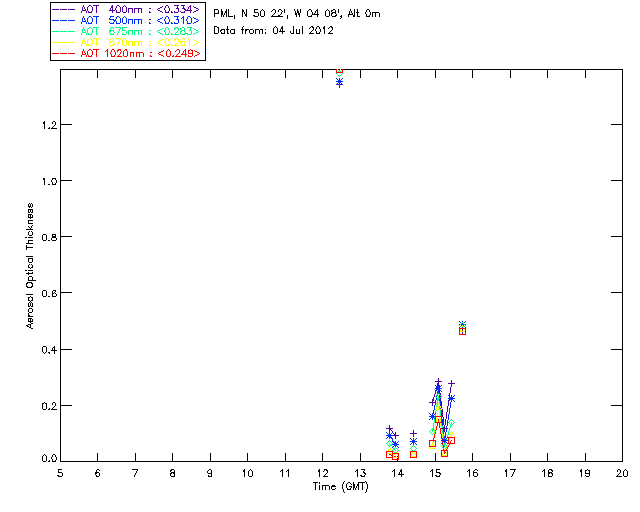The width and height of the screenshot is (640, 512).
Task: Click the x-axis tick label '6'
Action: (x=98, y=473)
